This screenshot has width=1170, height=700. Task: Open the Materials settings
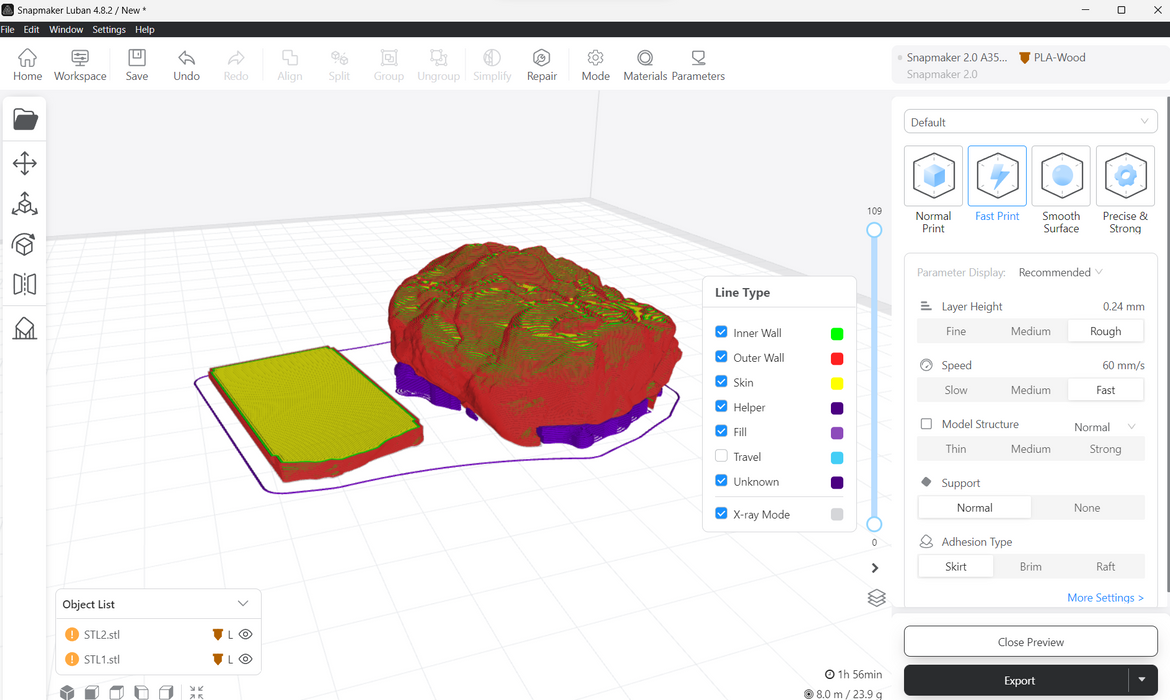tap(645, 64)
